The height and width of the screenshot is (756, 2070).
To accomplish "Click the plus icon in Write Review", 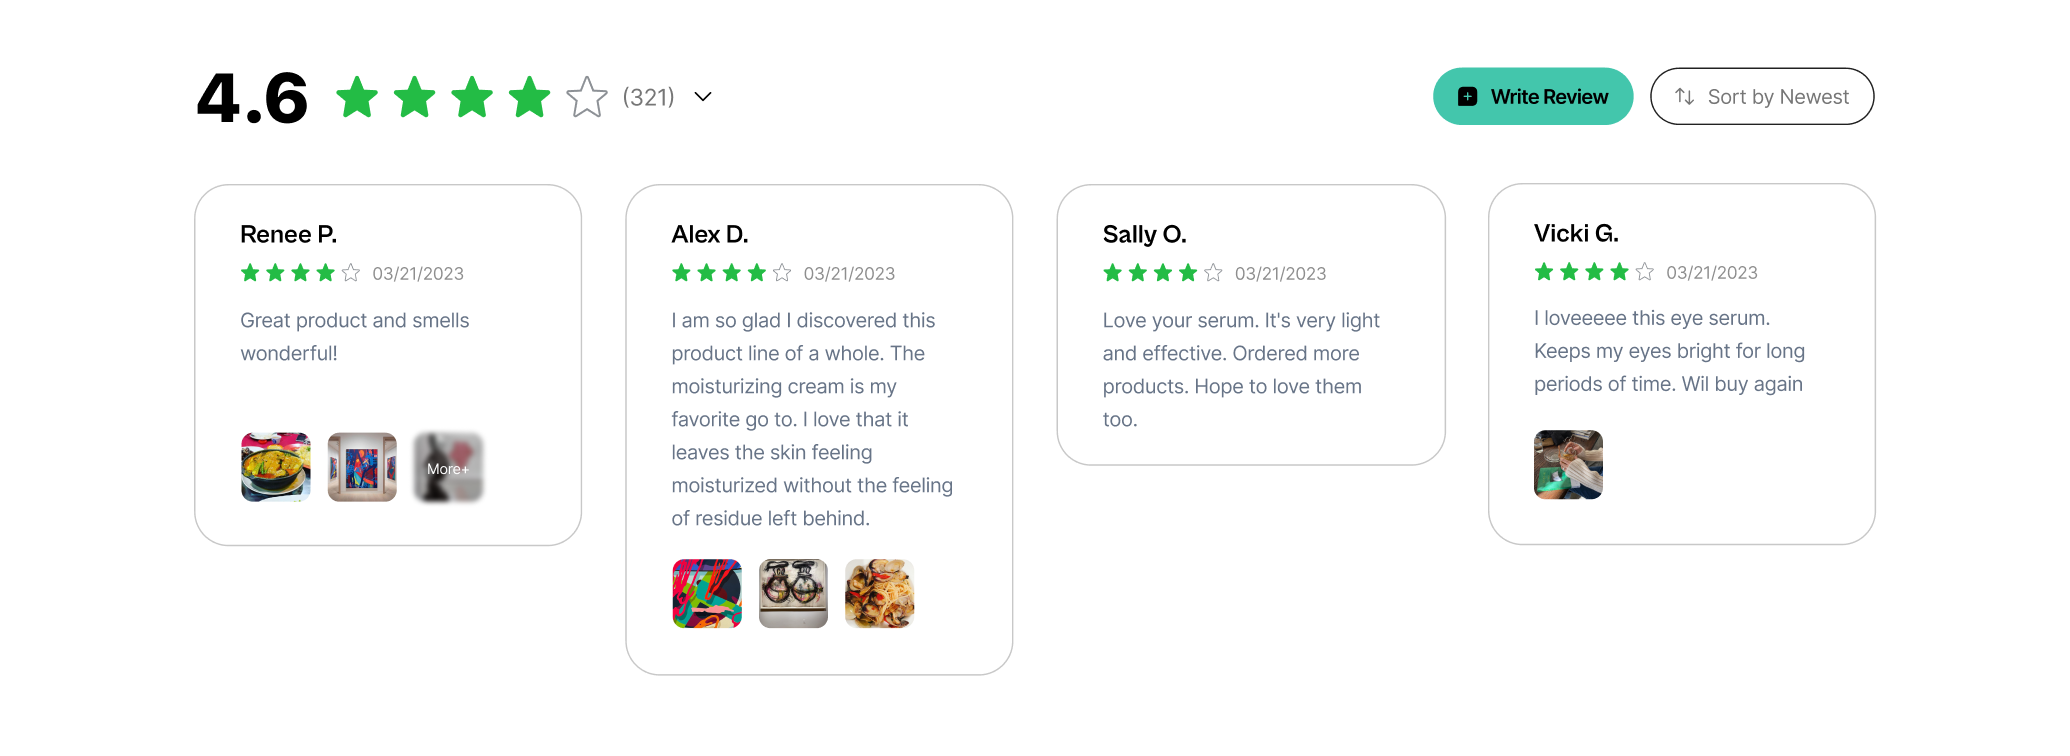I will pyautogui.click(x=1467, y=97).
